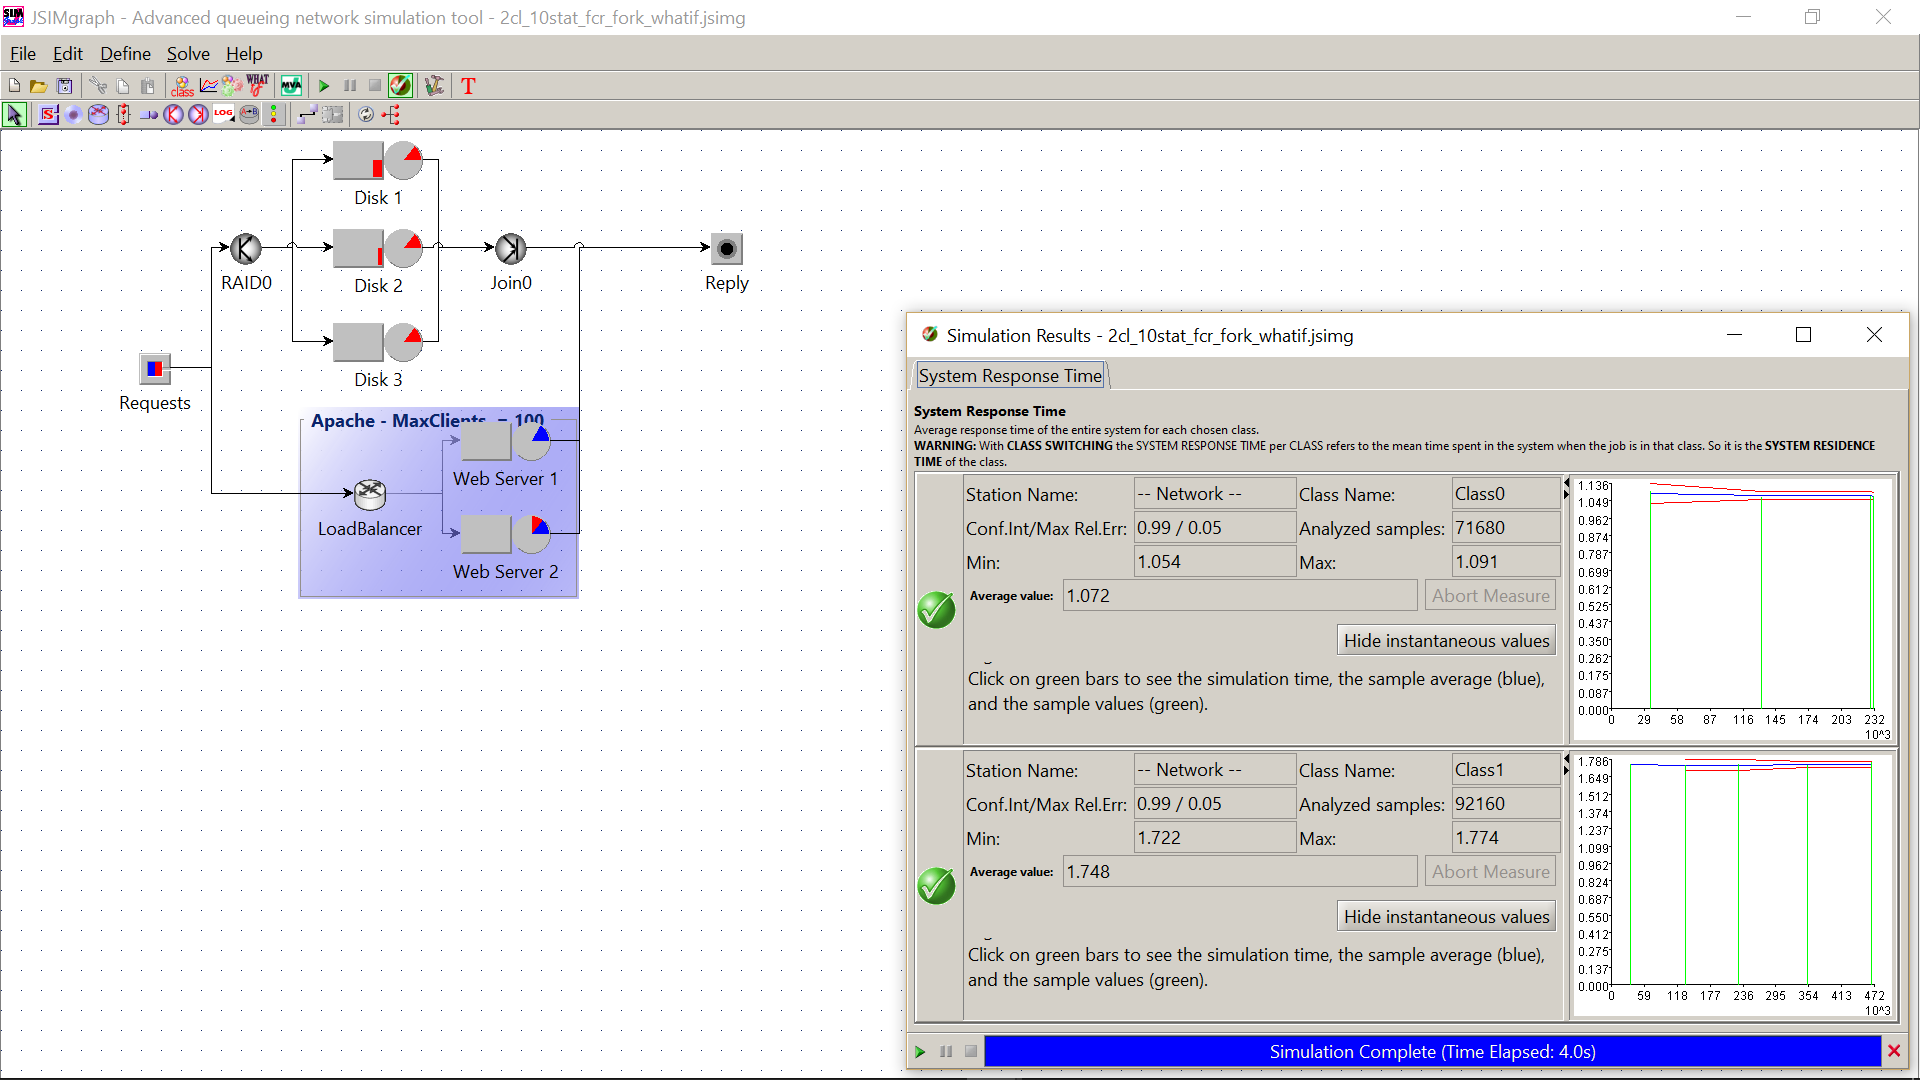1920x1080 pixels.
Task: Select the arrow/select tool icon
Action: [x=15, y=115]
